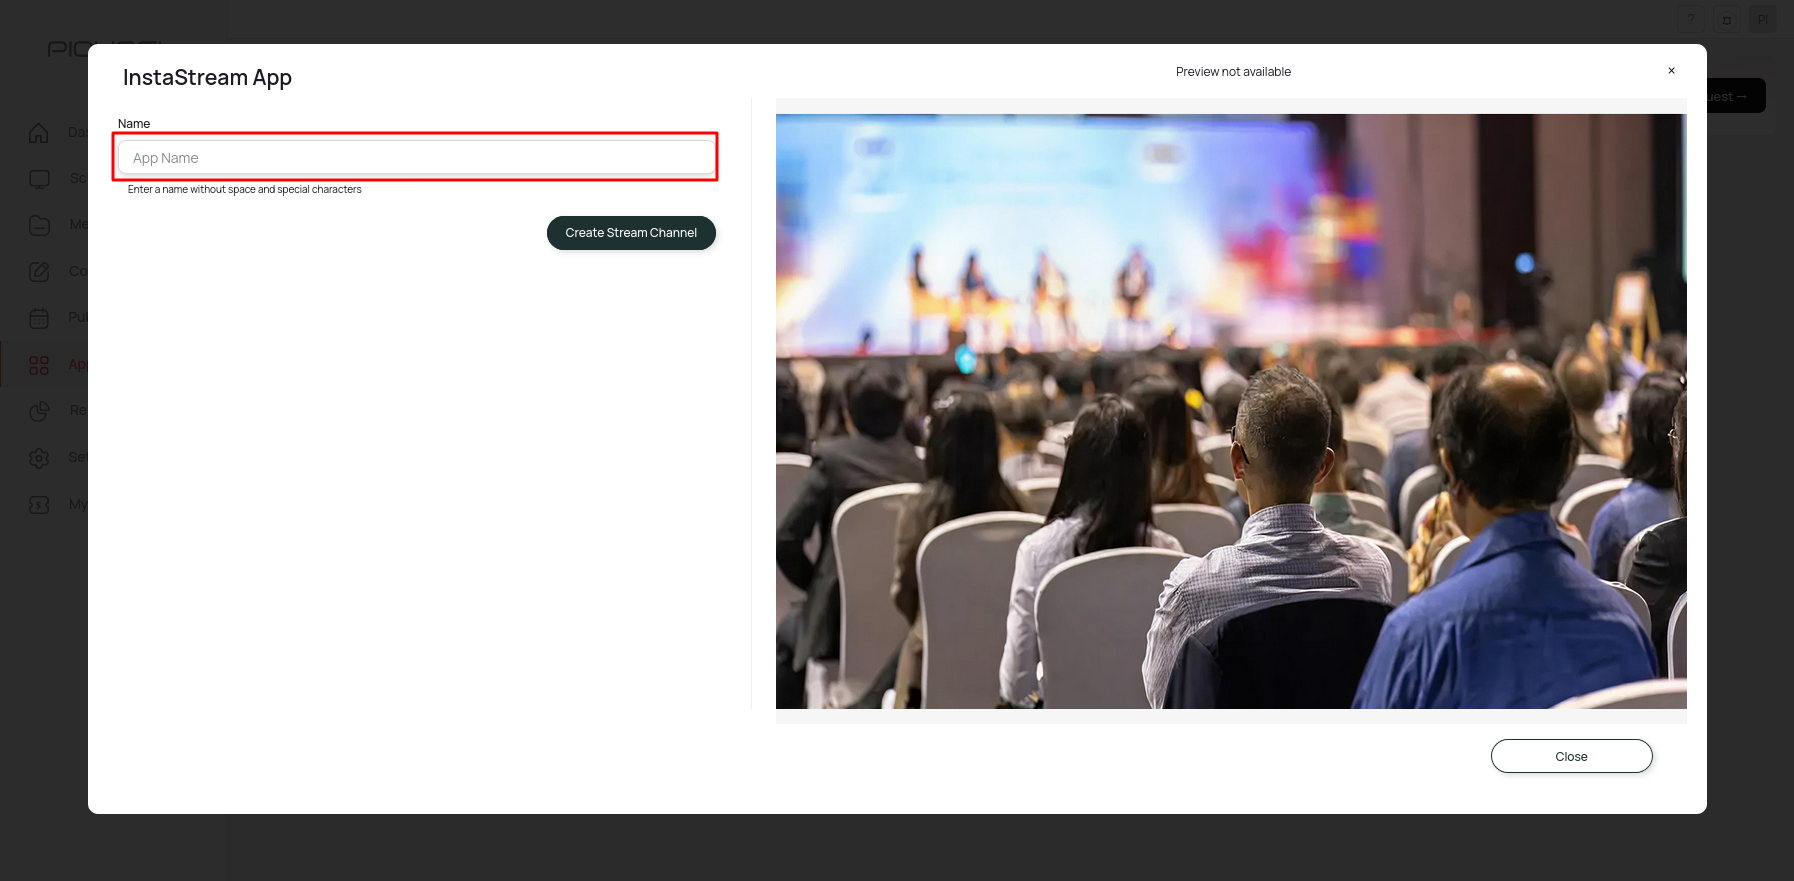This screenshot has width=1794, height=881.
Task: Click the App Name input field
Action: (416, 158)
